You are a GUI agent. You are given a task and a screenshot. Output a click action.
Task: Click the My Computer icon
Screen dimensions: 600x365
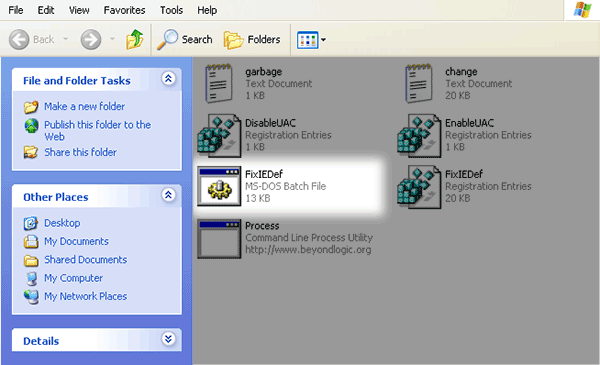[x=31, y=278]
